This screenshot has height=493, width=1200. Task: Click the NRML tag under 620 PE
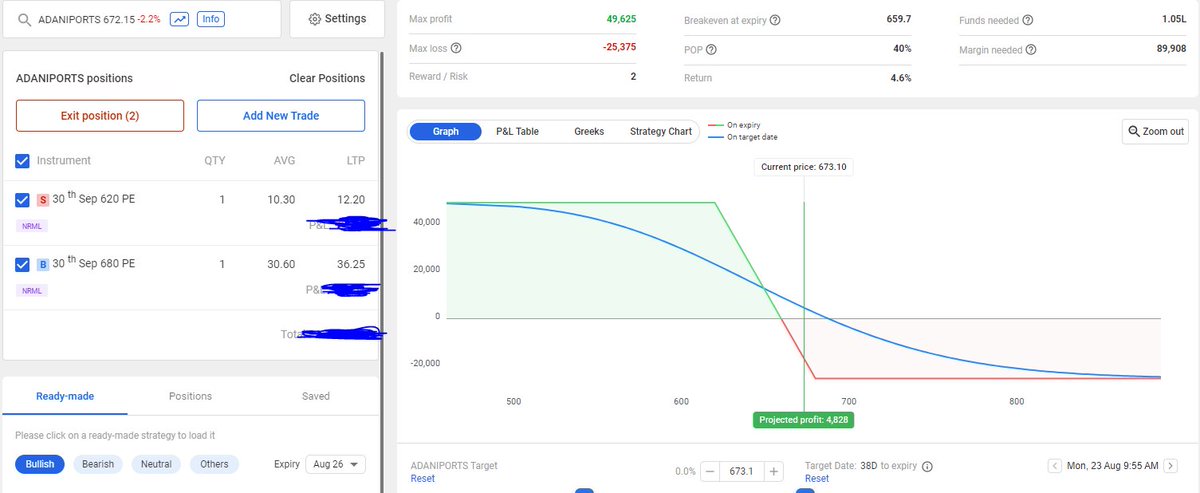point(32,226)
